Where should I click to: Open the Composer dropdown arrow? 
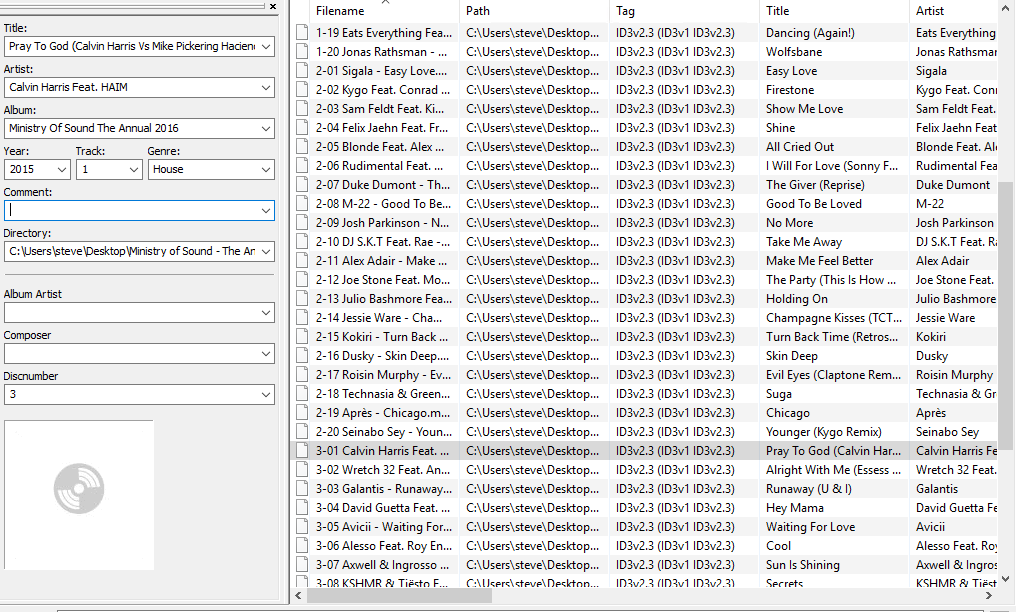click(266, 354)
